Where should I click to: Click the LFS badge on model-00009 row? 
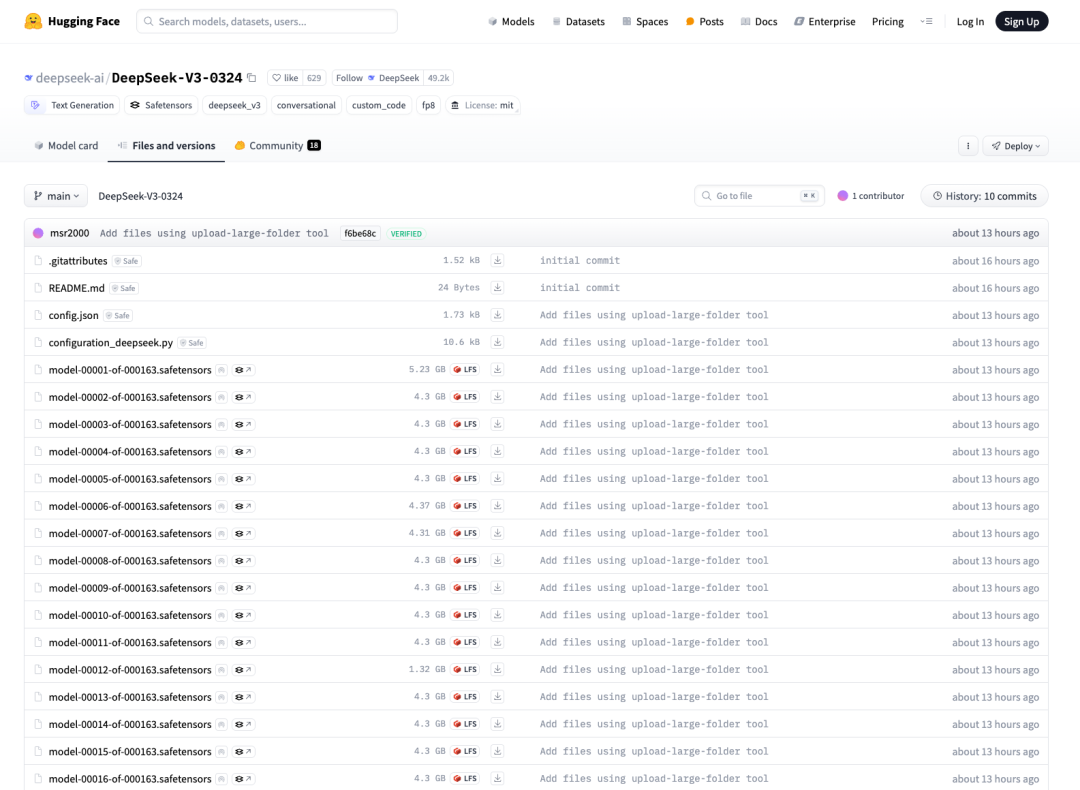pyautogui.click(x=466, y=588)
